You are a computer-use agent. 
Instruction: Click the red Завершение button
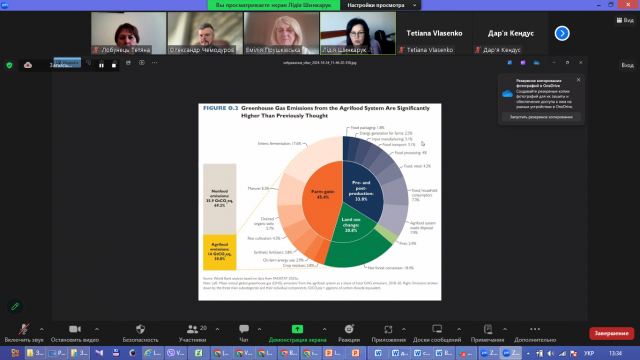(x=611, y=333)
